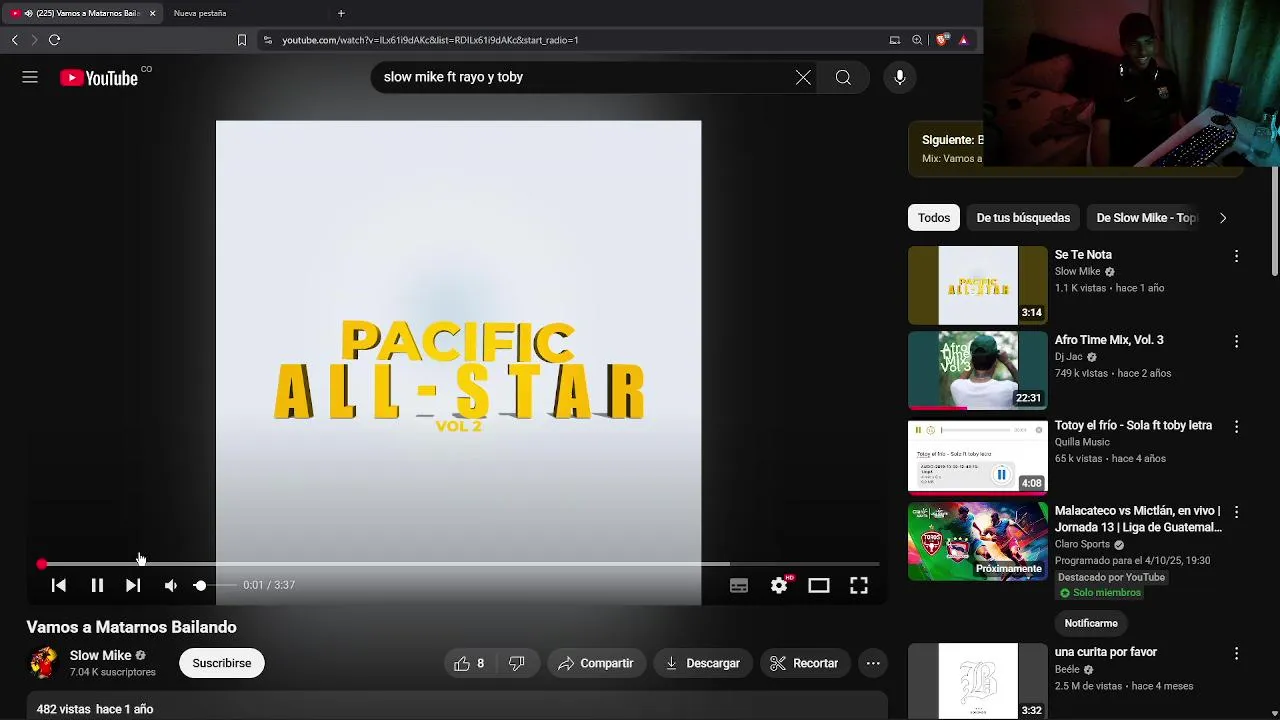The image size is (1280, 720).
Task: Click '482 vistas' description text
Action: [63, 709]
